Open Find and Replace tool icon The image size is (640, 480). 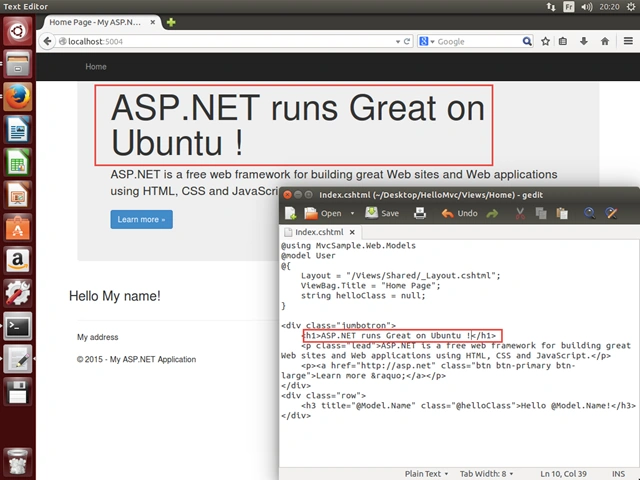tap(611, 213)
